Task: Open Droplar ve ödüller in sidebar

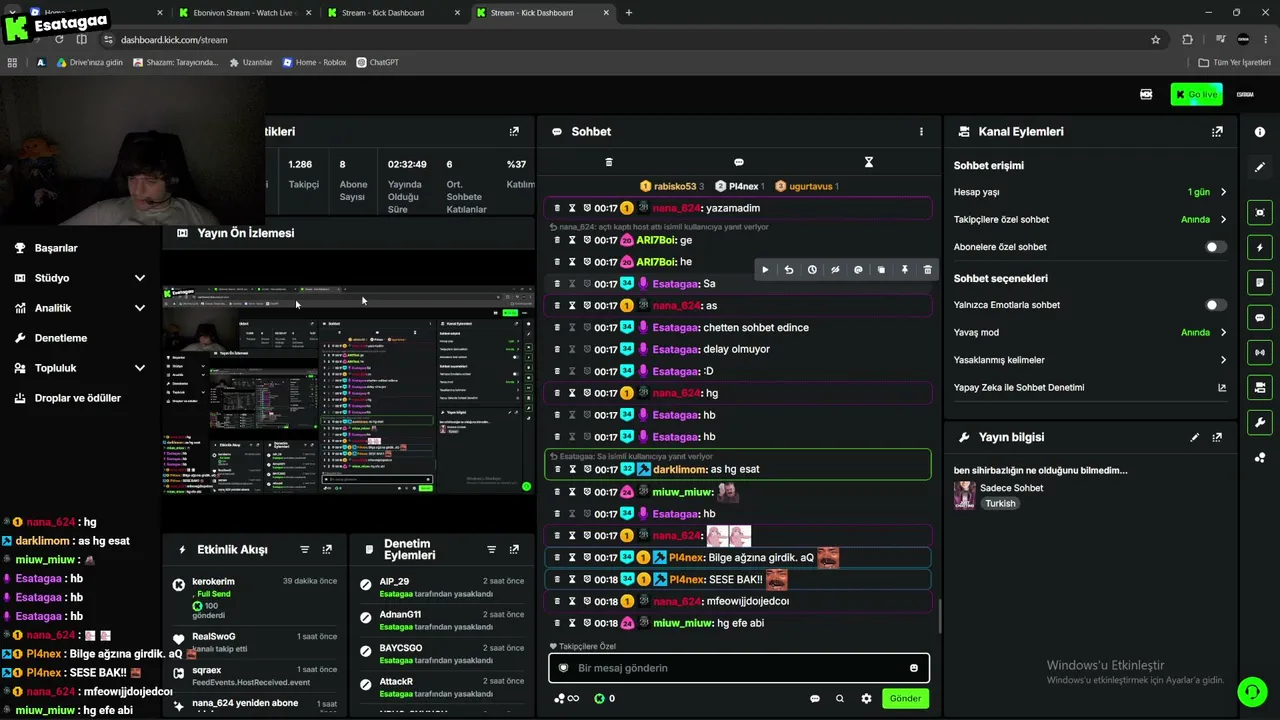Action: click(x=77, y=398)
